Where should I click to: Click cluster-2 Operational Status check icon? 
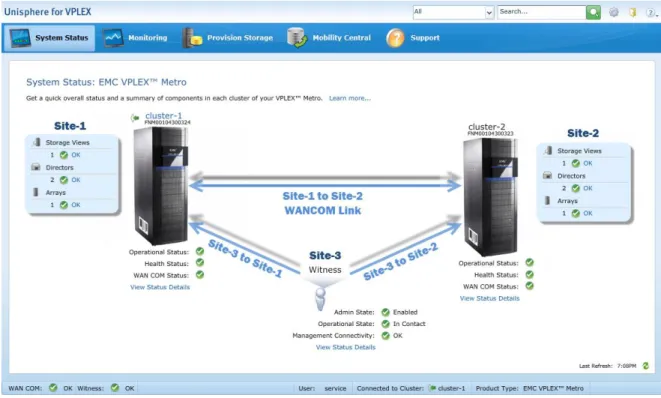click(529, 262)
